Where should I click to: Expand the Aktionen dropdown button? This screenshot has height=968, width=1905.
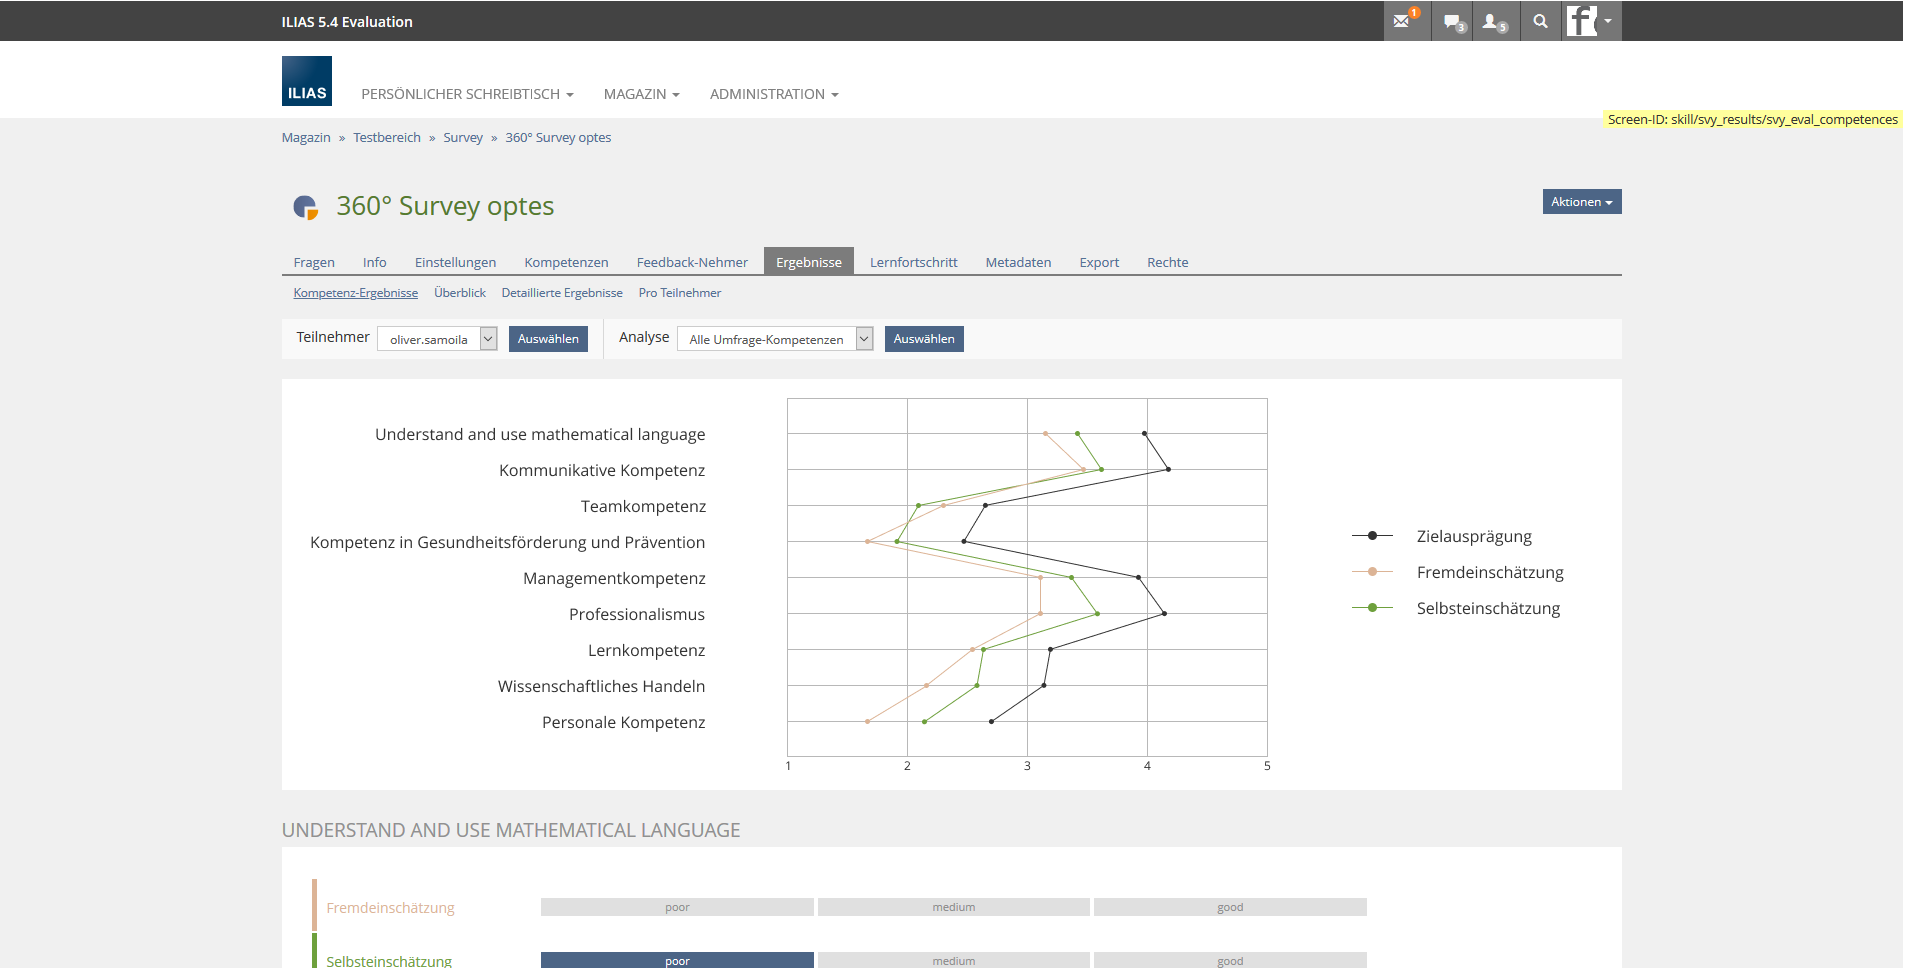[x=1581, y=202]
